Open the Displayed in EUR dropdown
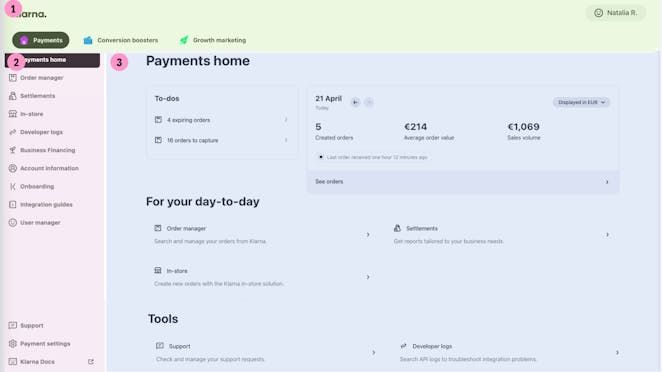The width and height of the screenshot is (662, 372). tap(581, 102)
